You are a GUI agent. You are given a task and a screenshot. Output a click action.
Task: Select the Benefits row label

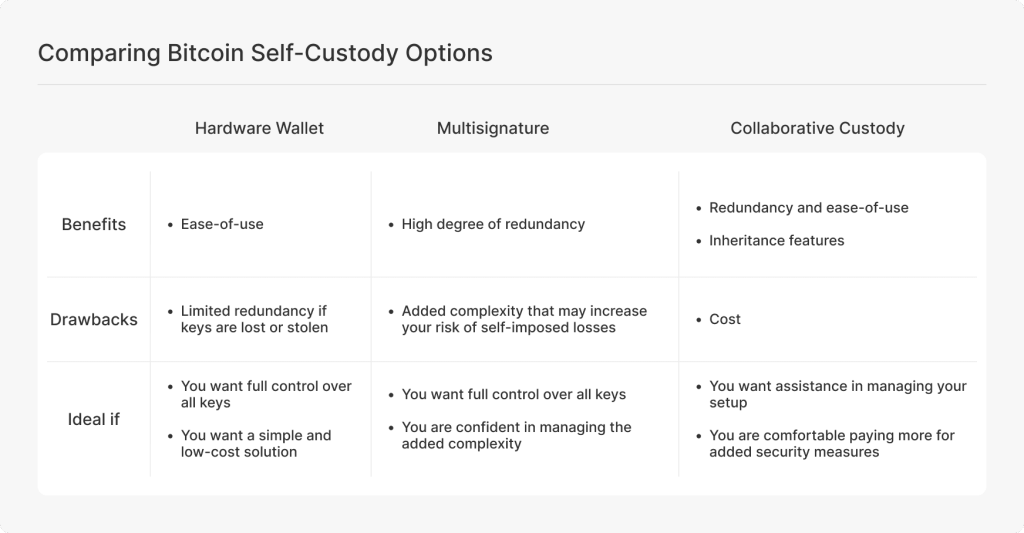pos(94,224)
